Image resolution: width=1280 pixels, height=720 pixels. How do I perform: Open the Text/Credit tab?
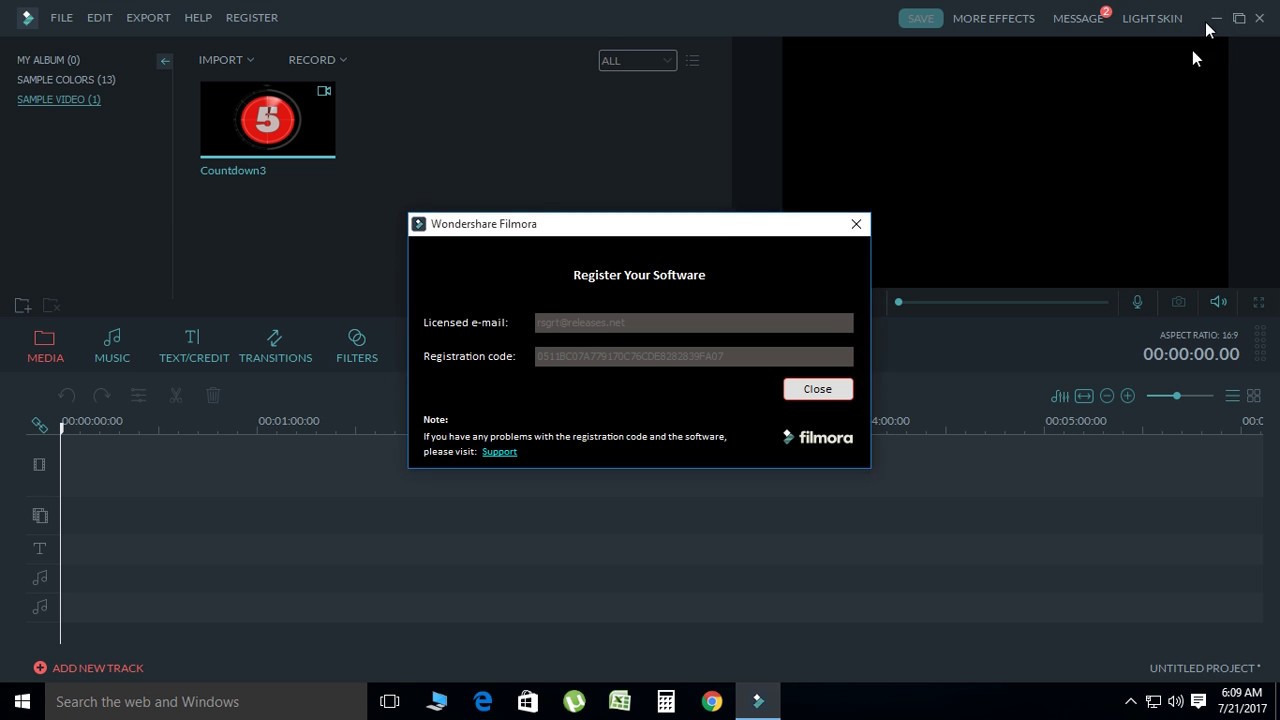pyautogui.click(x=194, y=346)
